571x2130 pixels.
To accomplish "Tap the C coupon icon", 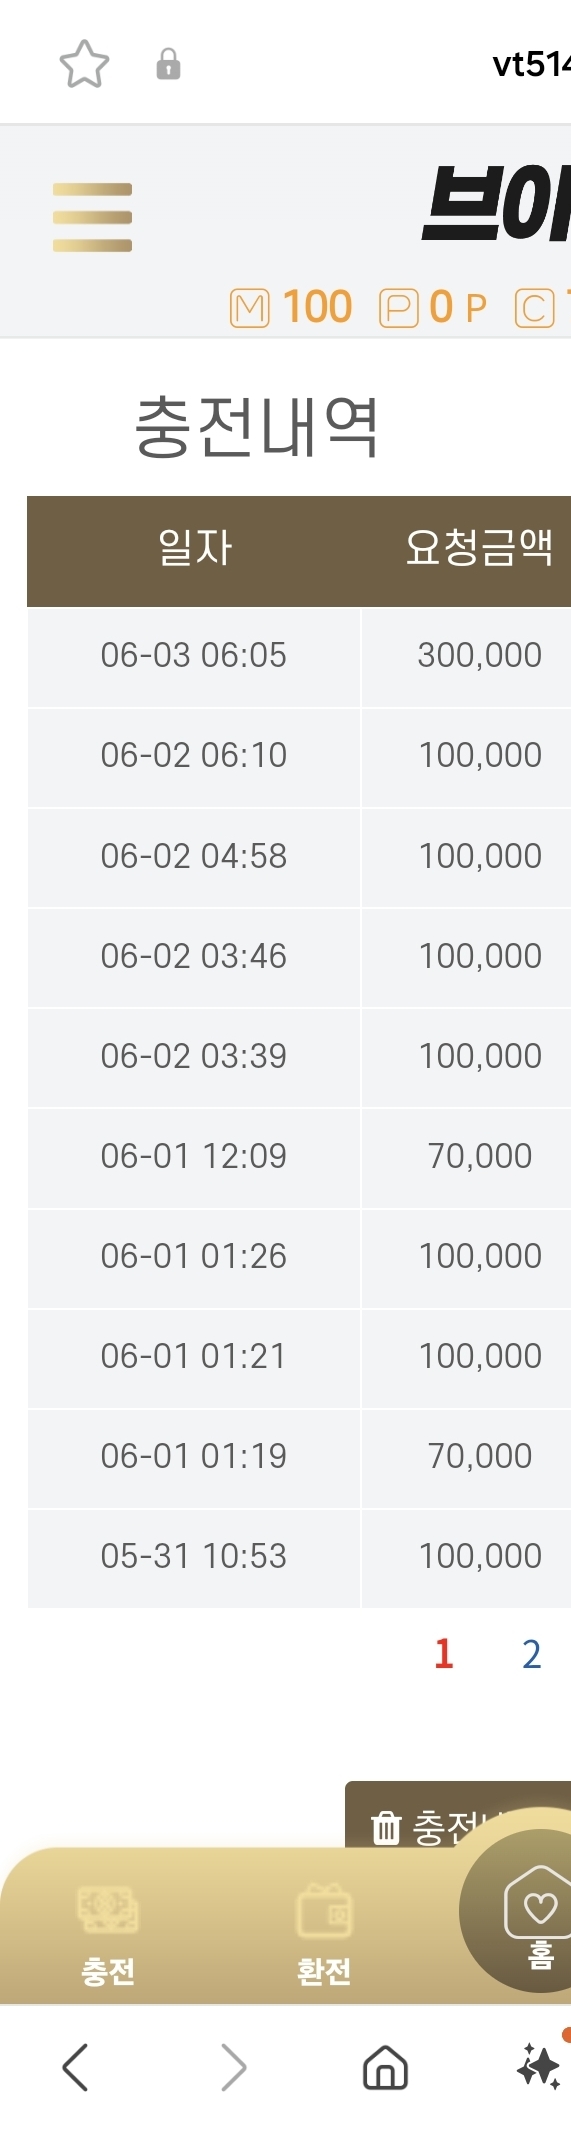I will (x=534, y=308).
